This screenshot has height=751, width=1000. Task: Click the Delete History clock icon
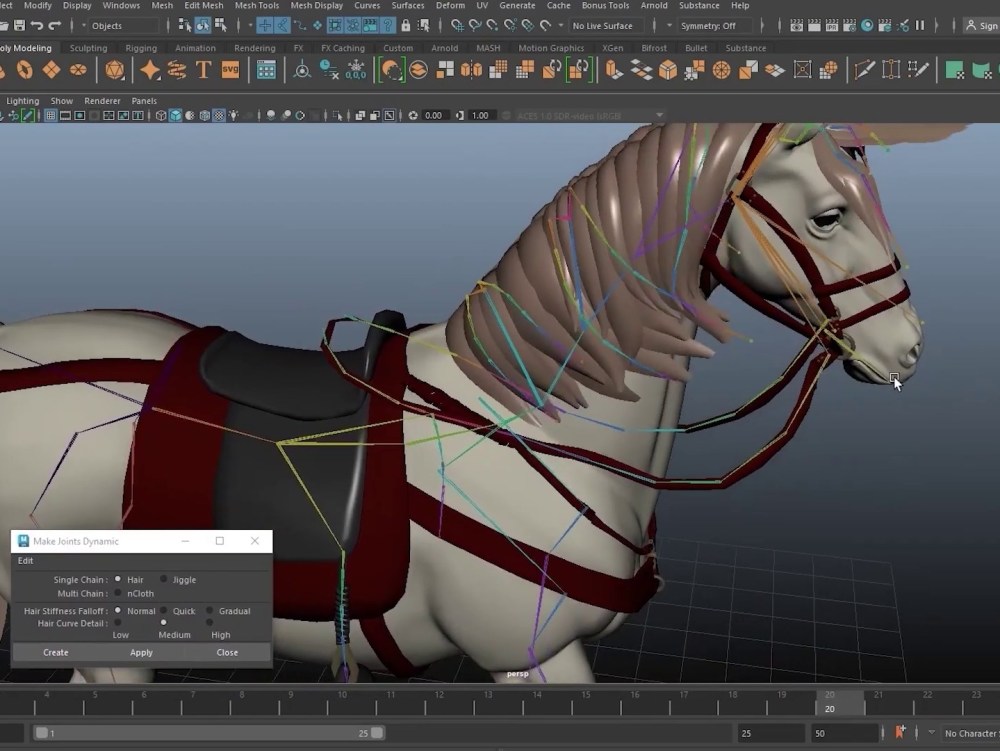[329, 69]
